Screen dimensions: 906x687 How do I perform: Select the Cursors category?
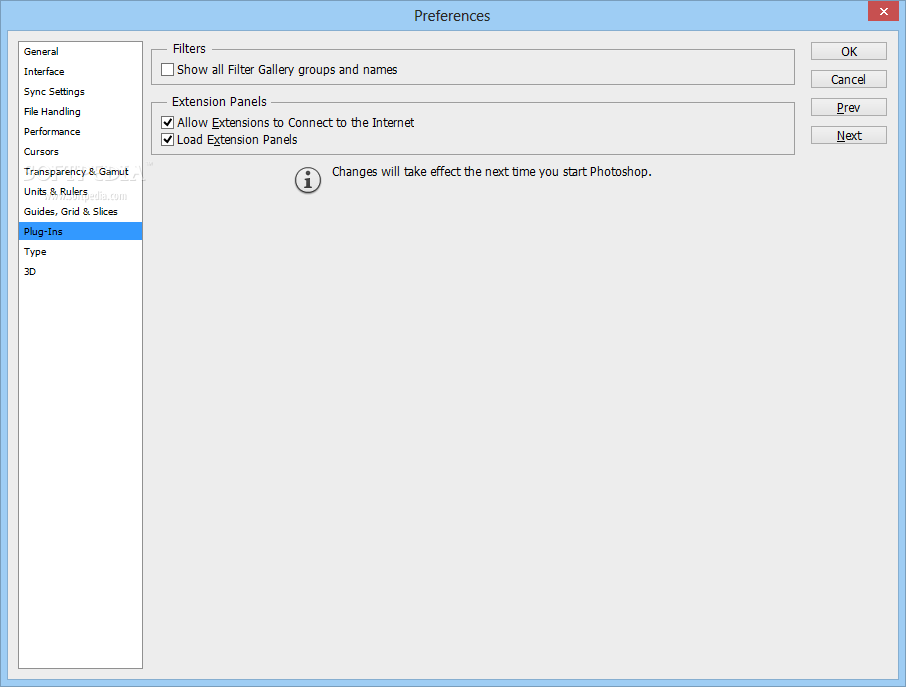(x=80, y=151)
